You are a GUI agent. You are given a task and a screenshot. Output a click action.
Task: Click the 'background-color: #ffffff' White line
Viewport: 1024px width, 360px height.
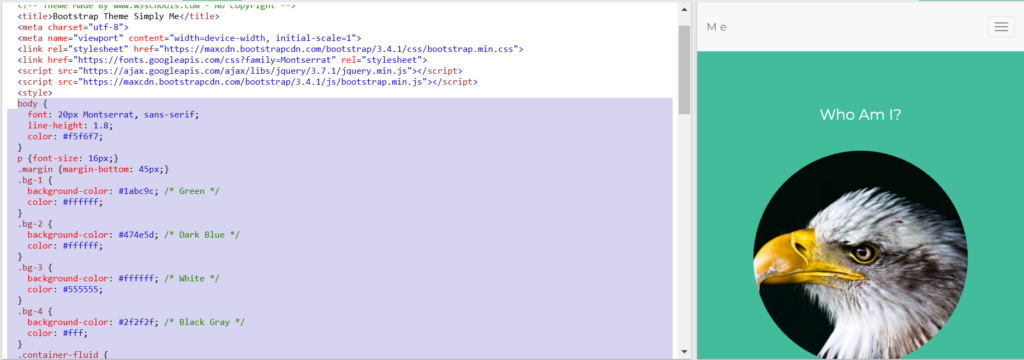123,278
